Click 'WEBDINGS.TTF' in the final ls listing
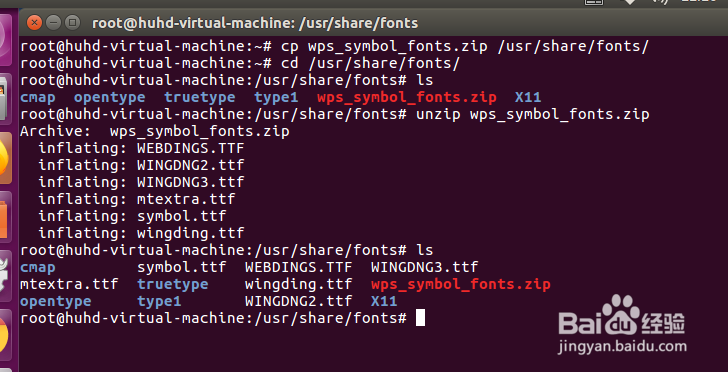 point(299,268)
